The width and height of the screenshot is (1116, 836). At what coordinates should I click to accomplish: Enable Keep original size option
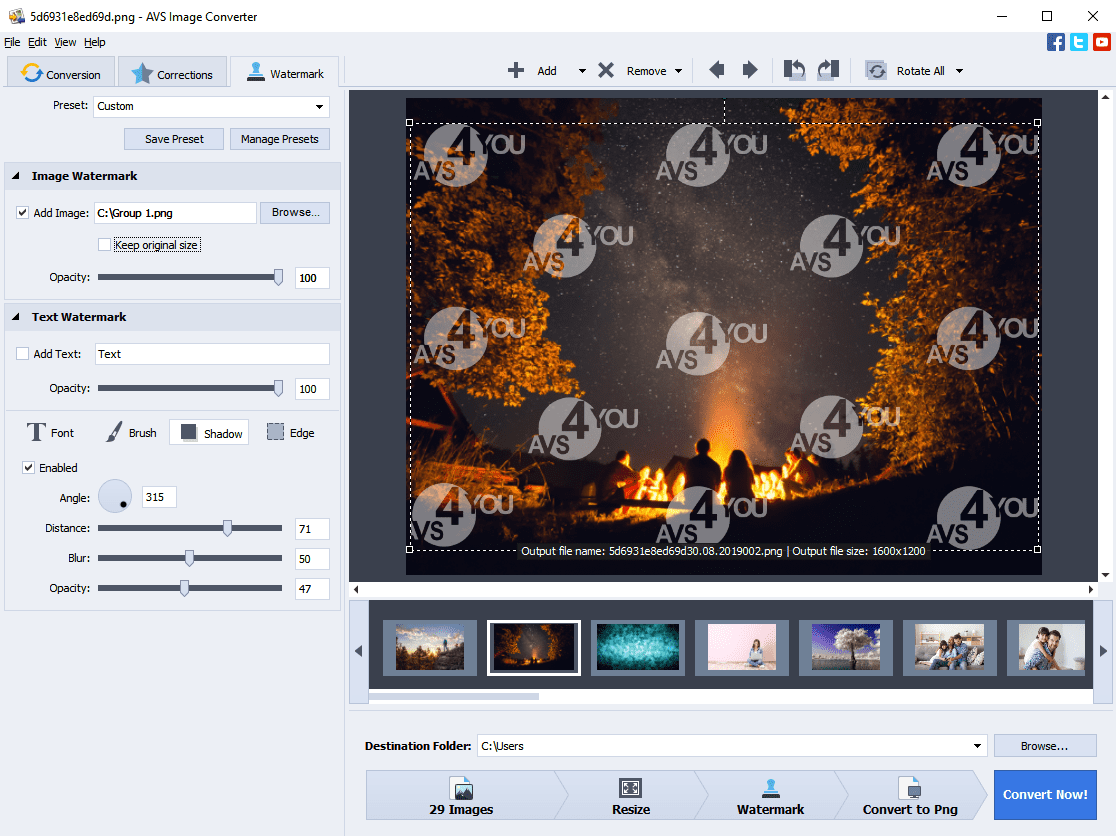coord(104,245)
